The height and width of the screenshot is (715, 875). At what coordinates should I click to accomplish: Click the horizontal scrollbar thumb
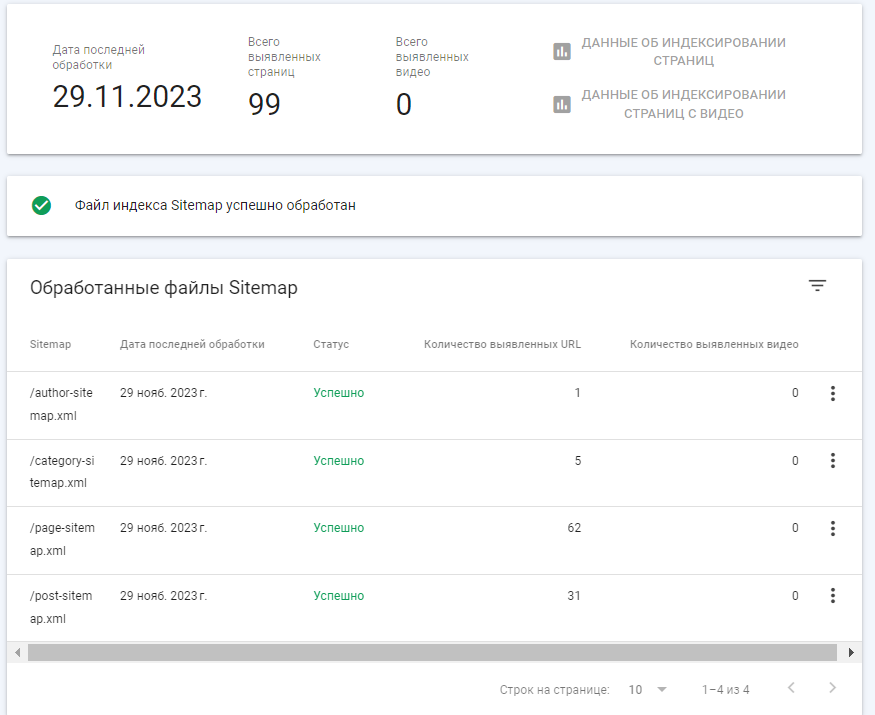coord(432,652)
